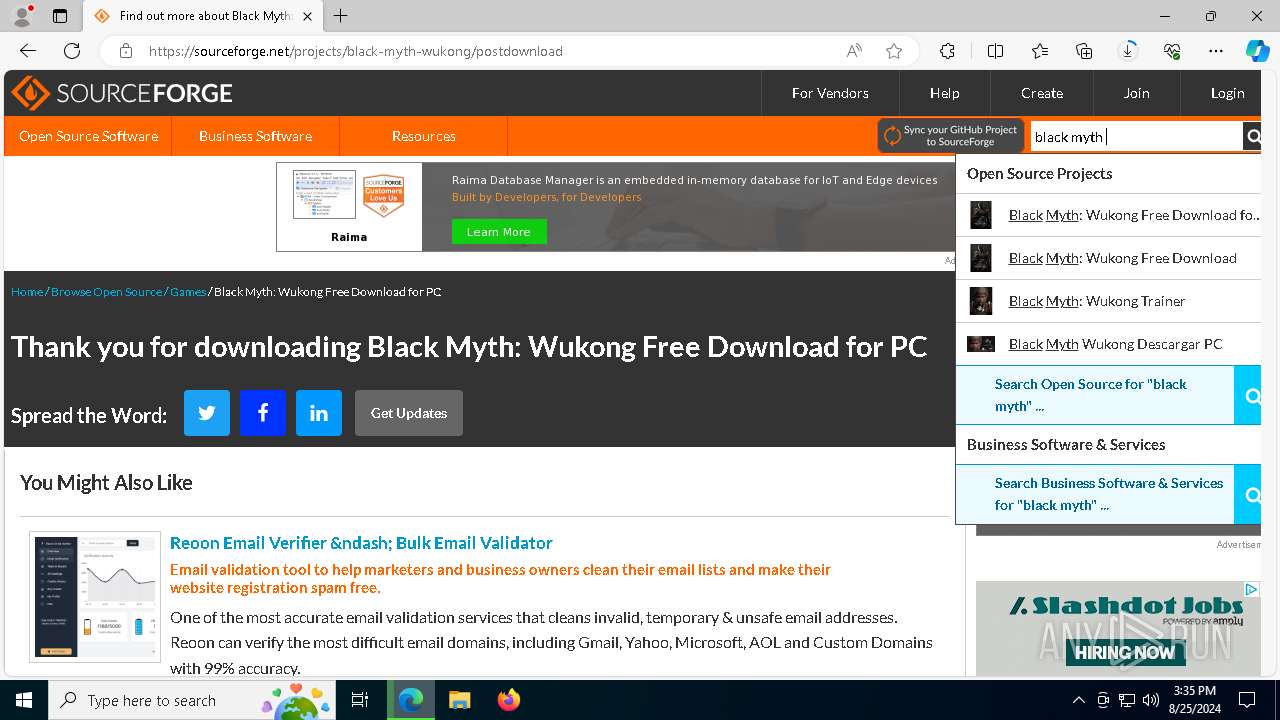
Task: Open Reoon Email Verifier link
Action: tap(361, 543)
